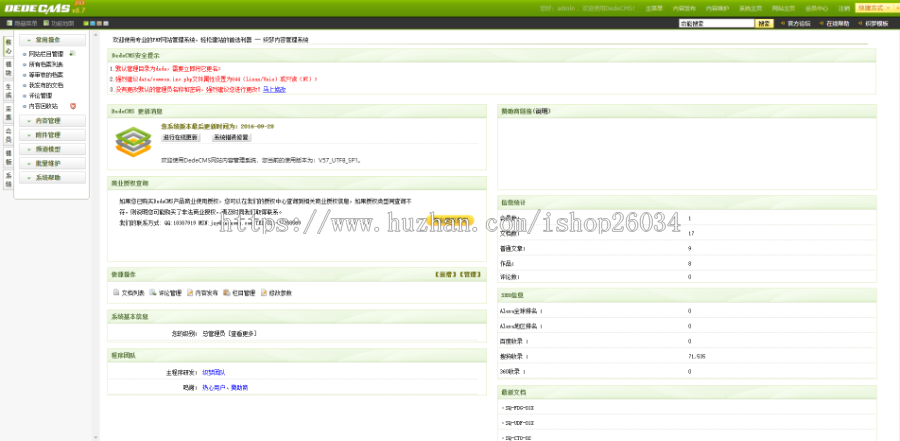
Task: Open 网站栏目管理 in the sidebar
Action: 46,53
